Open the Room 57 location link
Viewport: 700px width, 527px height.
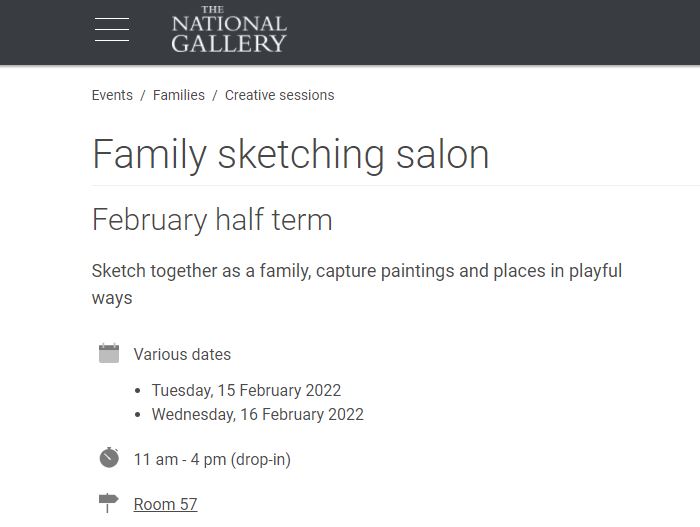tap(165, 504)
